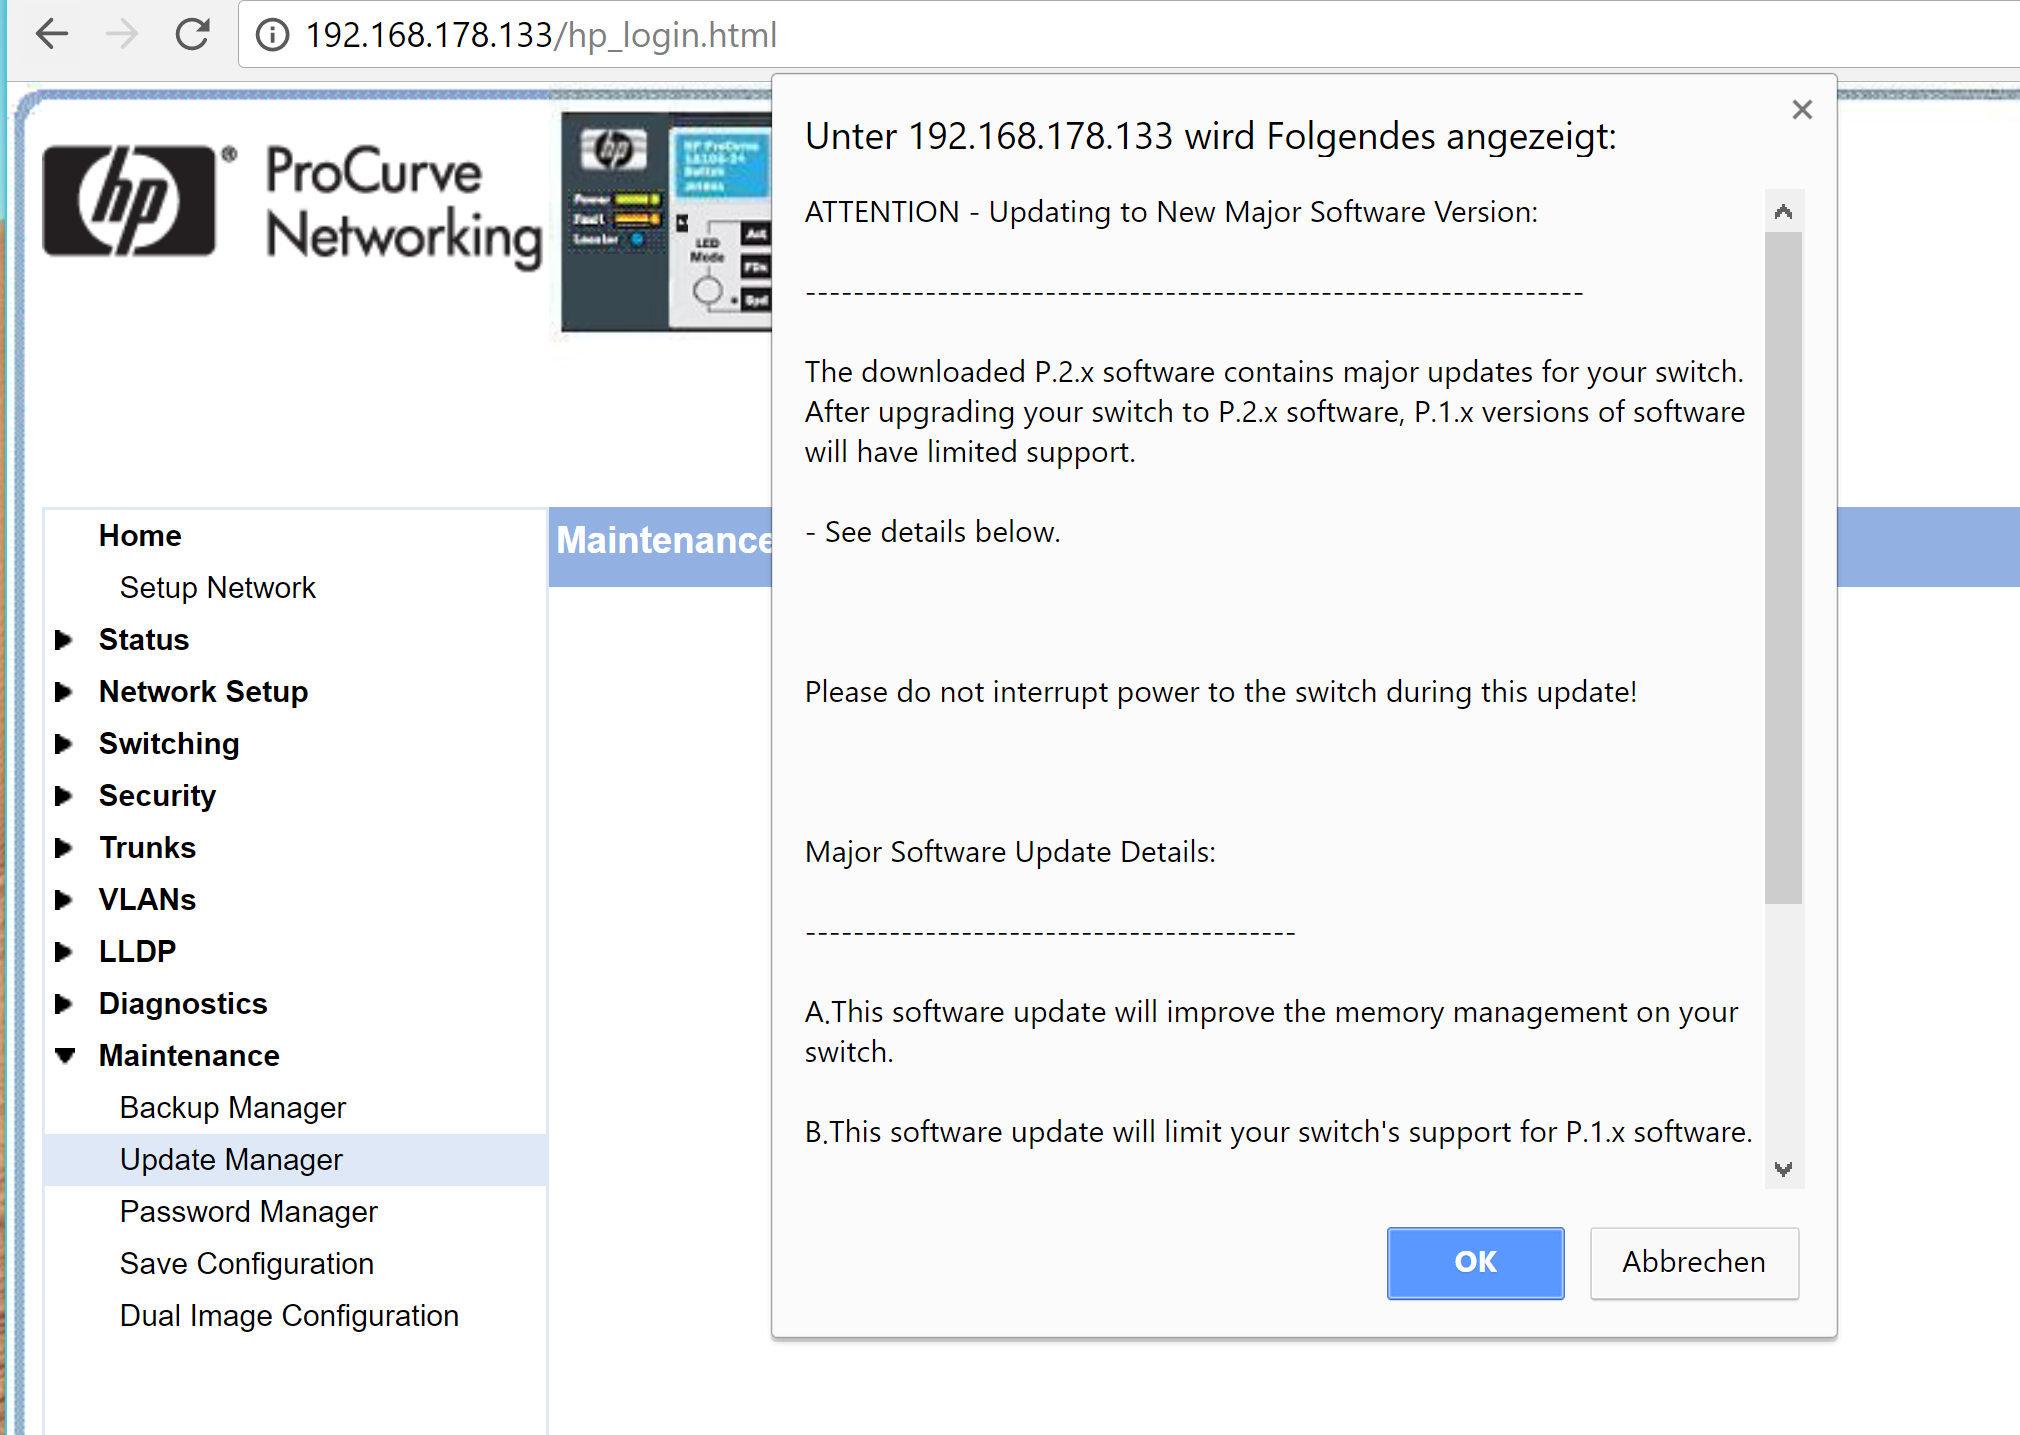The image size is (2020, 1435).
Task: Open the Backup Manager menu item
Action: [232, 1108]
